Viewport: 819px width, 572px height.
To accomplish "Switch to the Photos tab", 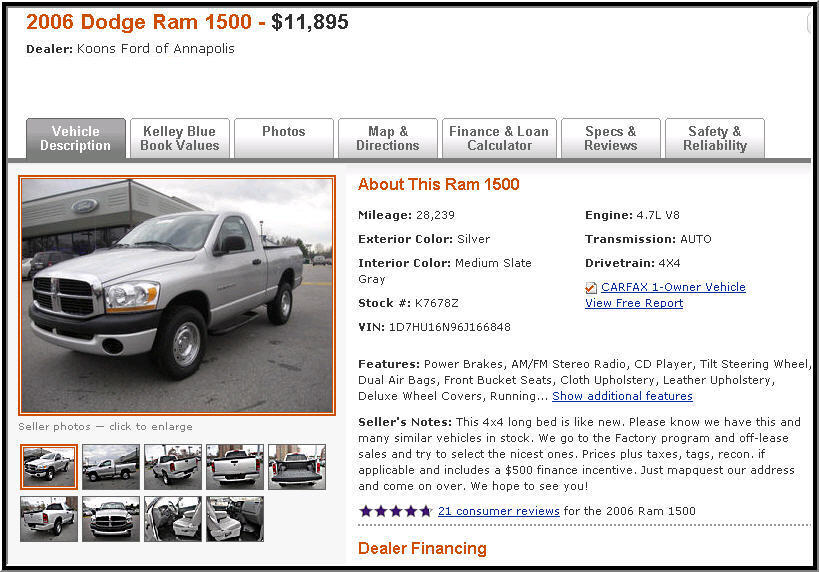I will click(284, 138).
